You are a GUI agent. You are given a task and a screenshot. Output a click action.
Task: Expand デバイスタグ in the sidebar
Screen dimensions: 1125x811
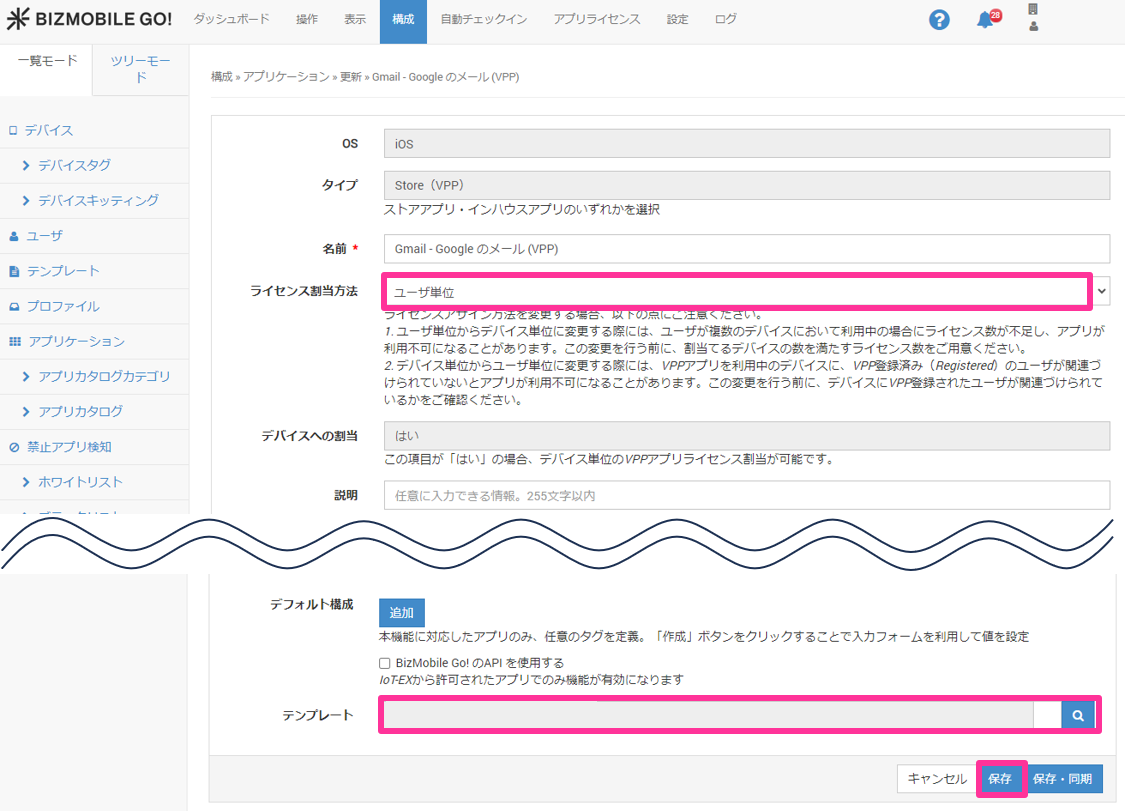74,165
